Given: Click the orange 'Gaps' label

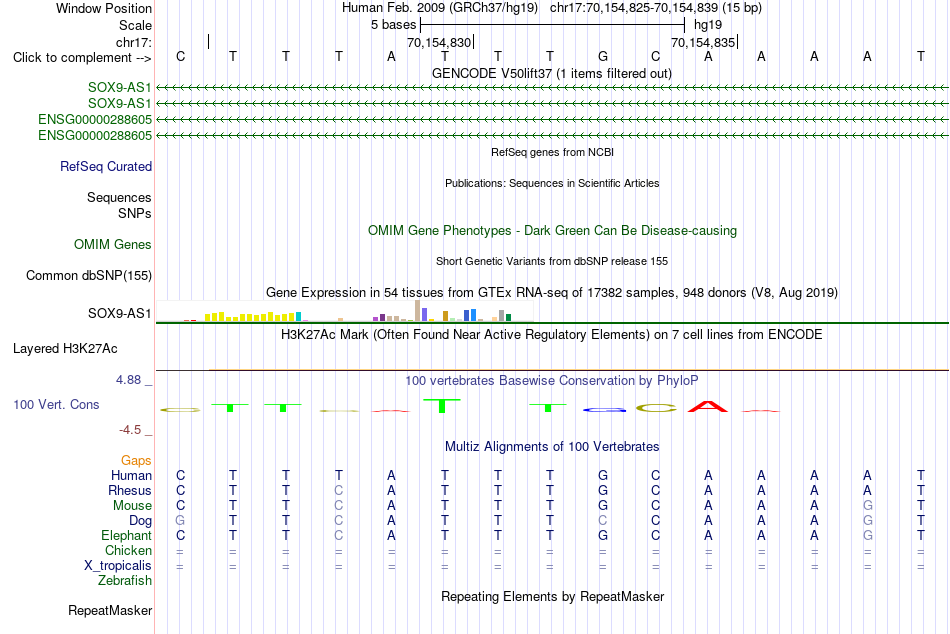Looking at the screenshot, I should pos(136,461).
